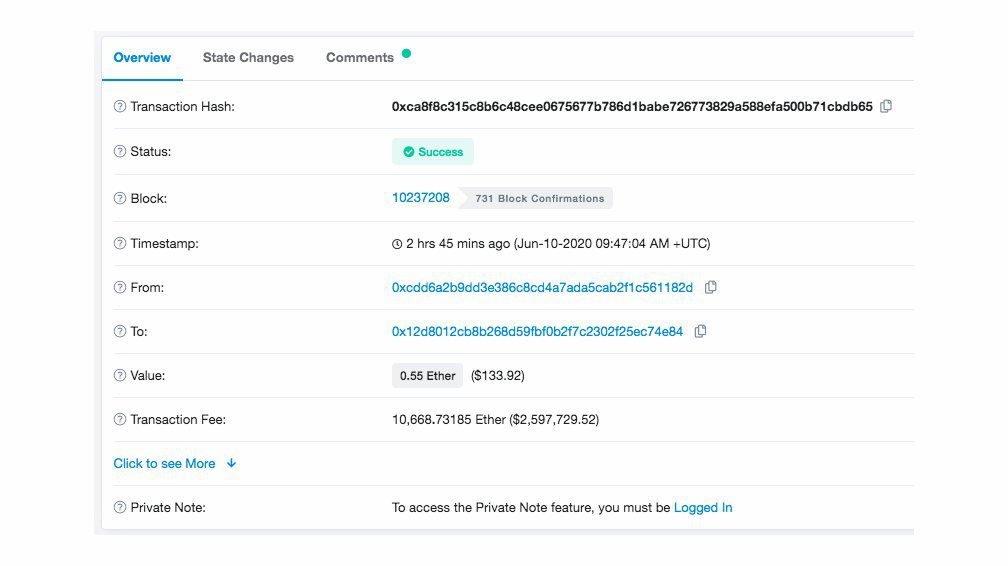Click help icon beside Private Note

click(120, 507)
